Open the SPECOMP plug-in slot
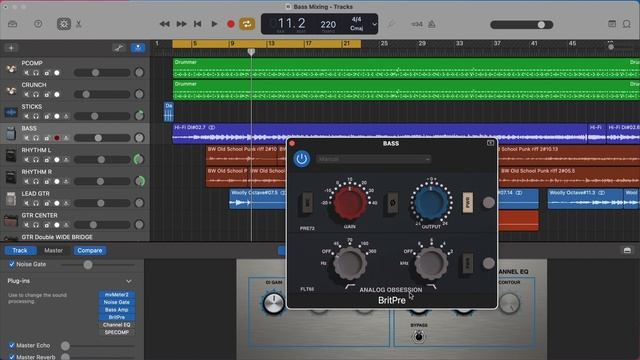Screen dimensions: 640x360 click(117, 332)
